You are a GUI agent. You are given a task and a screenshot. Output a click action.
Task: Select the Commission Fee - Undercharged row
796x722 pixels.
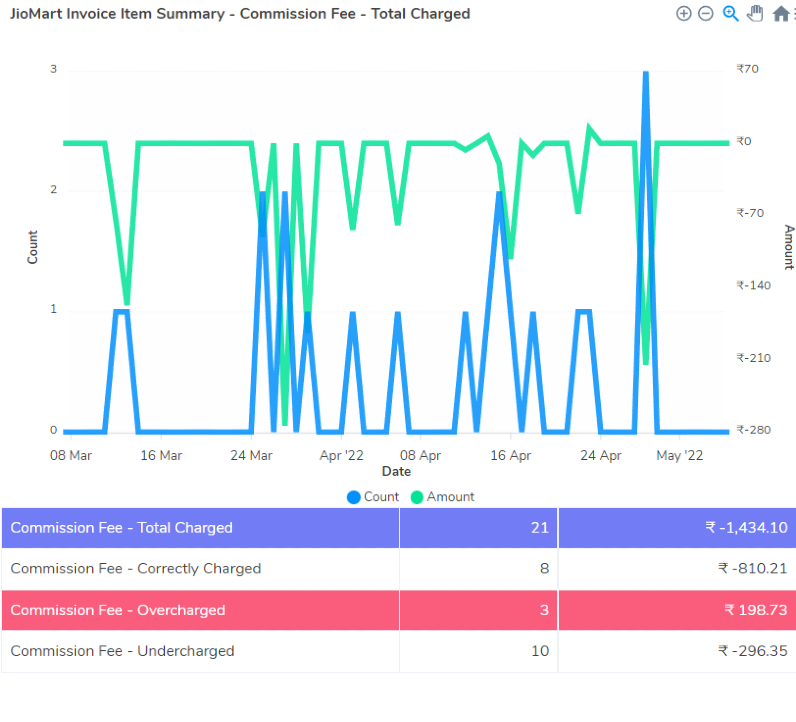pyautogui.click(x=399, y=651)
